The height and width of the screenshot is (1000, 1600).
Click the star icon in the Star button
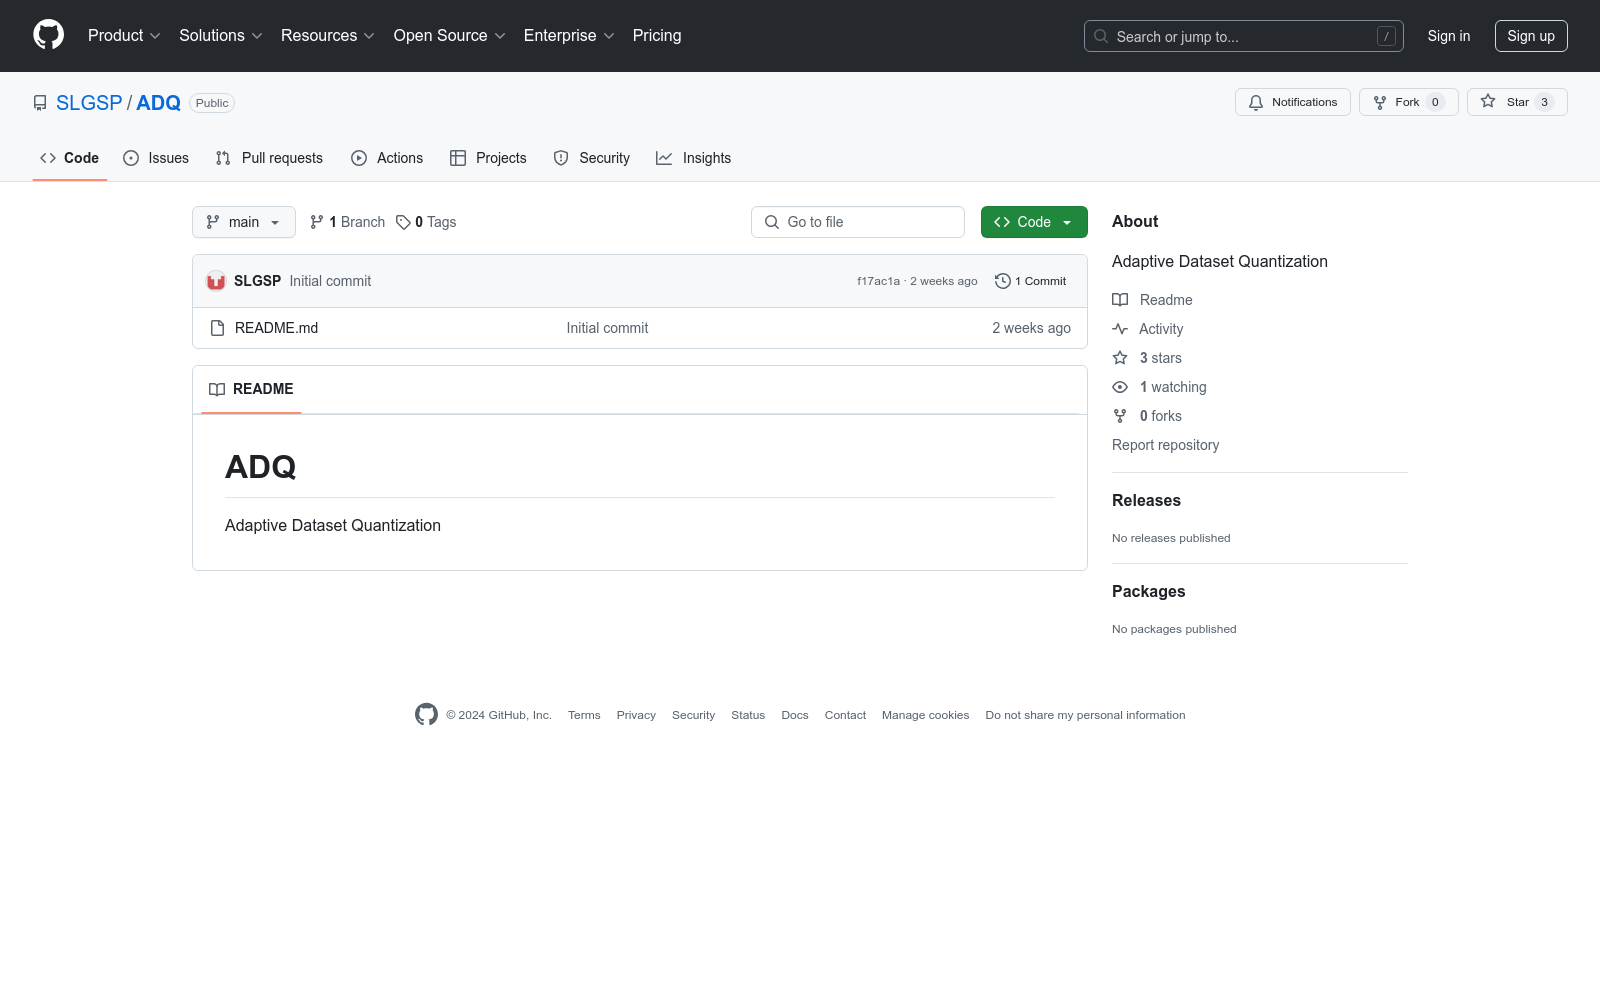click(x=1488, y=101)
